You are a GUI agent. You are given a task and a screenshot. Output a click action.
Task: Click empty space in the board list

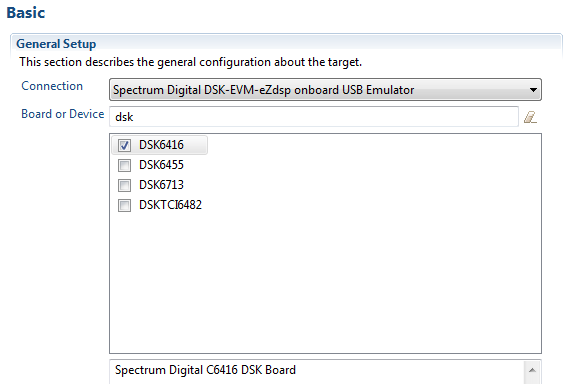coord(325,283)
